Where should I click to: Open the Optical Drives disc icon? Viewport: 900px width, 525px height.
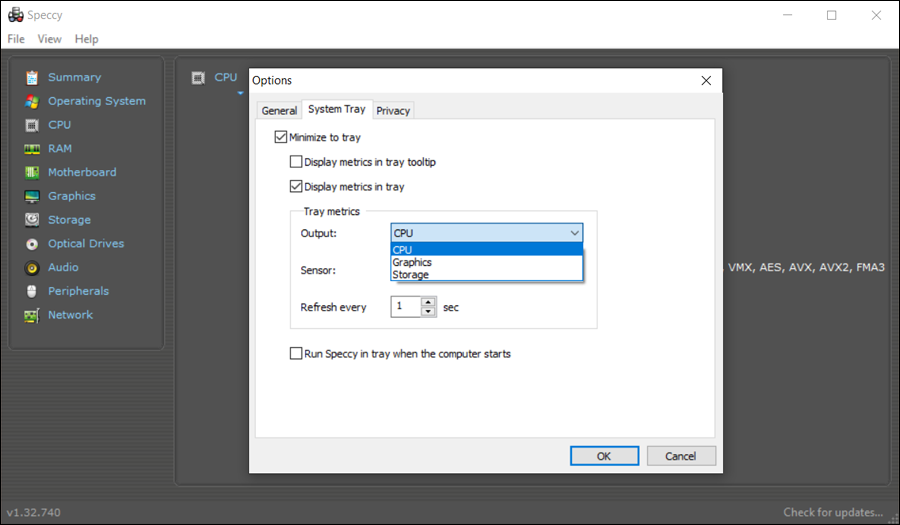tap(32, 244)
